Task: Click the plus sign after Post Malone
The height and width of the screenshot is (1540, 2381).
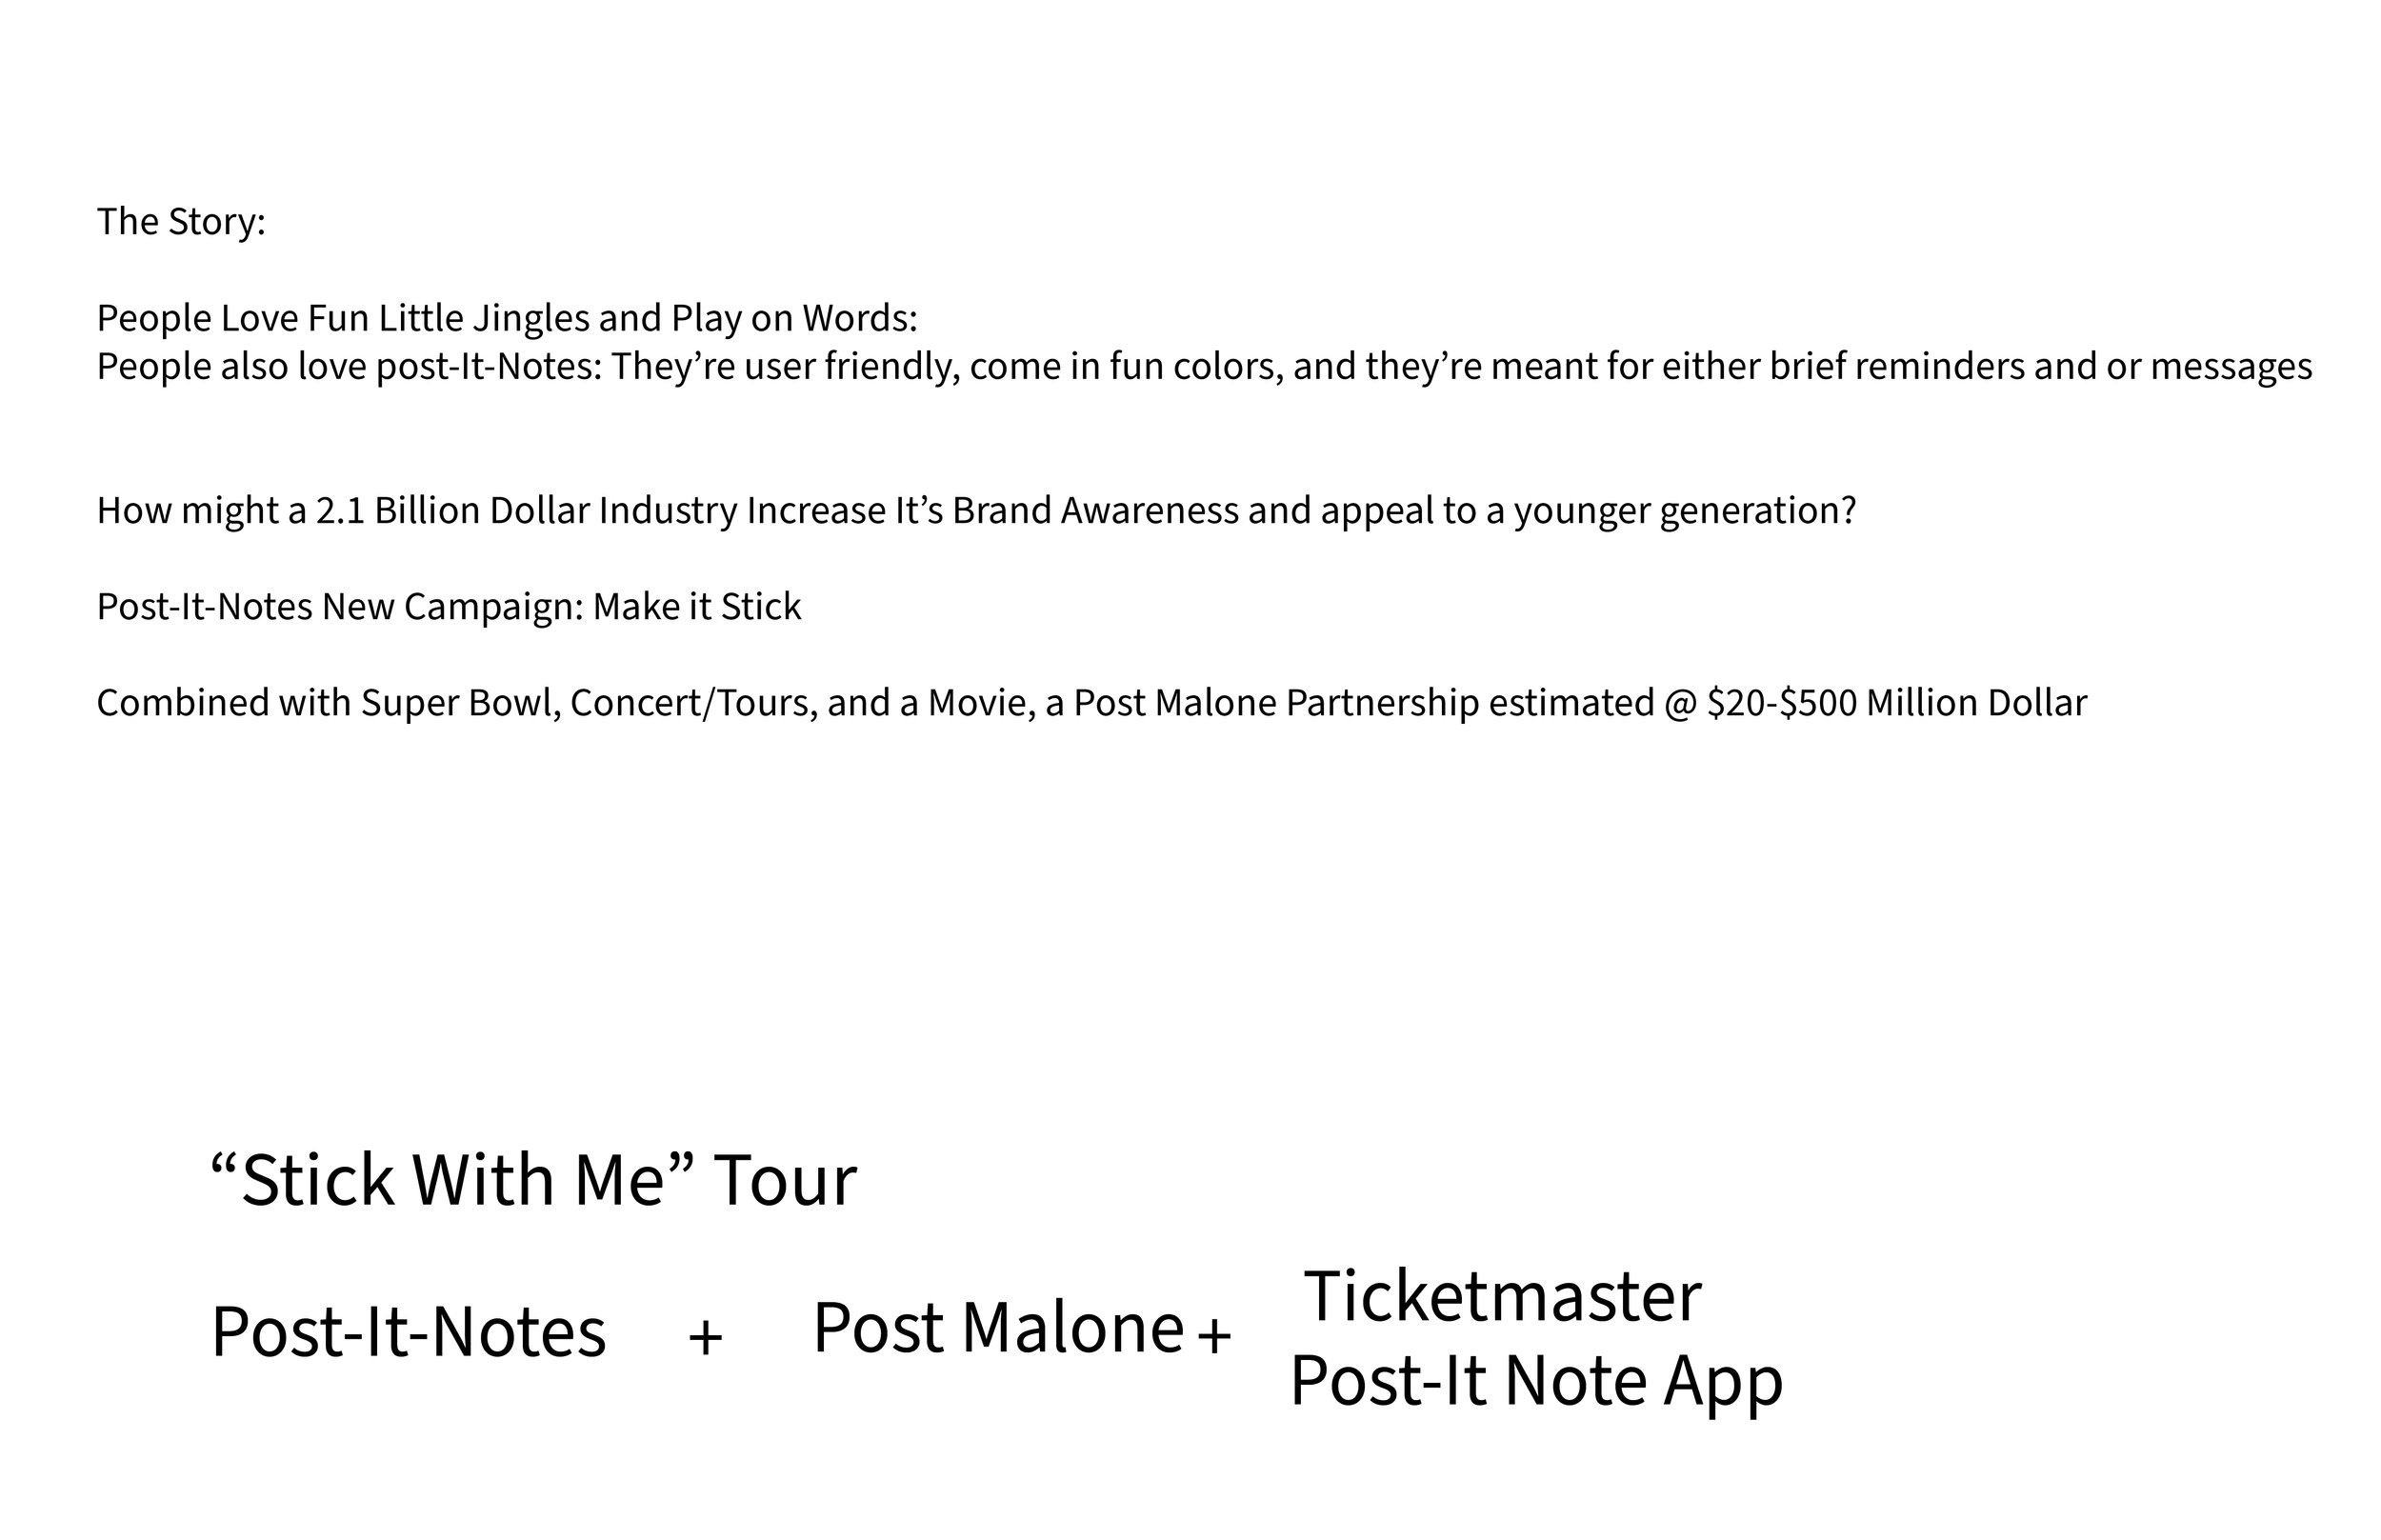Action: [x=1214, y=1334]
